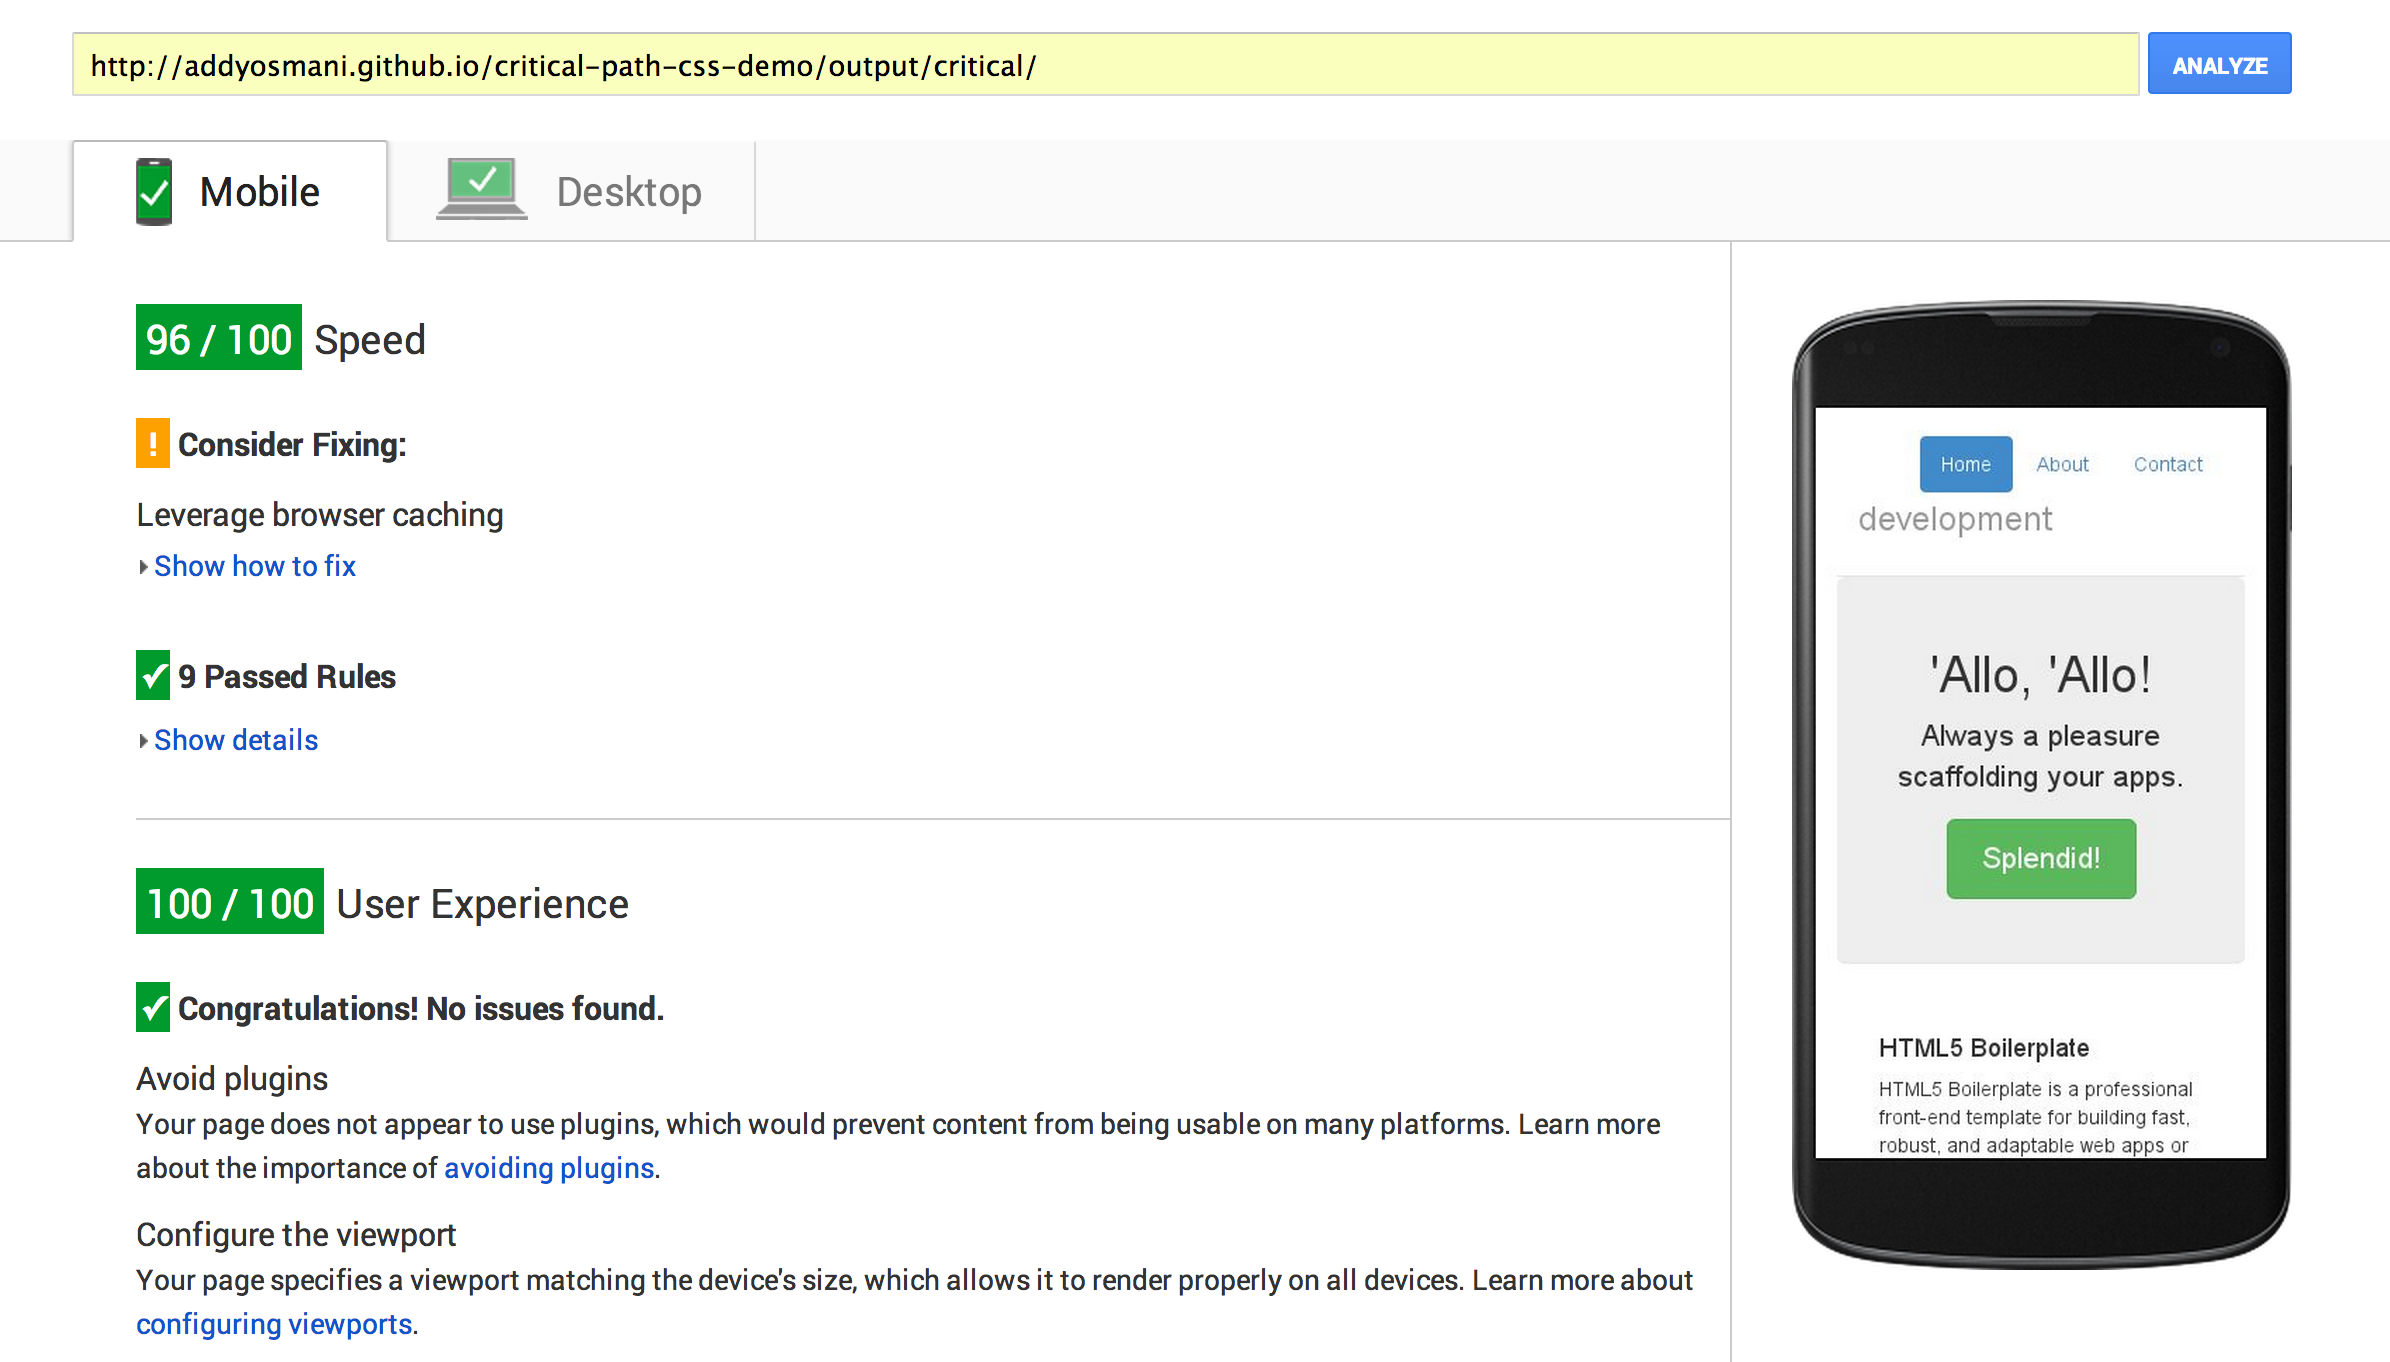Screen dimensions: 2390x1362
Task: Click the About link in phone preview
Action: pyautogui.click(x=2062, y=464)
